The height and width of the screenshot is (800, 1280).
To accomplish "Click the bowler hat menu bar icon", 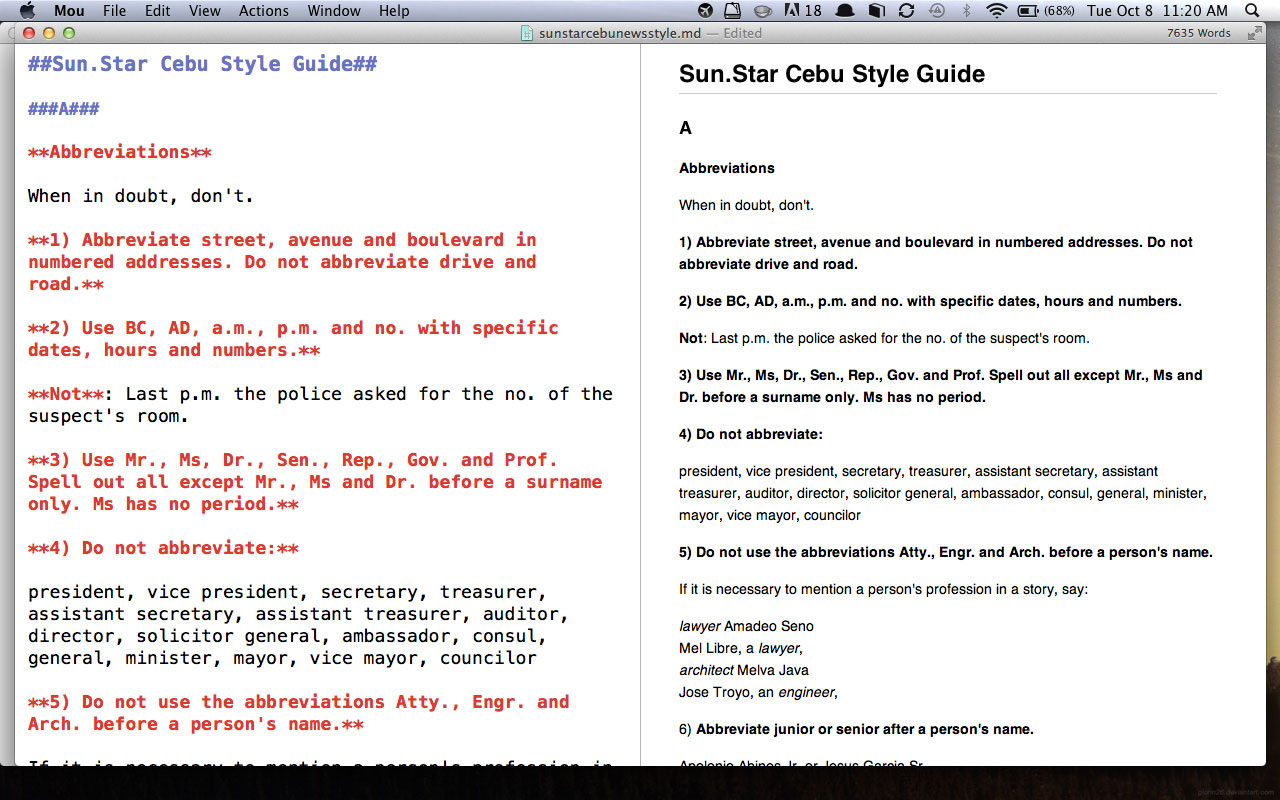I will 845,11.
